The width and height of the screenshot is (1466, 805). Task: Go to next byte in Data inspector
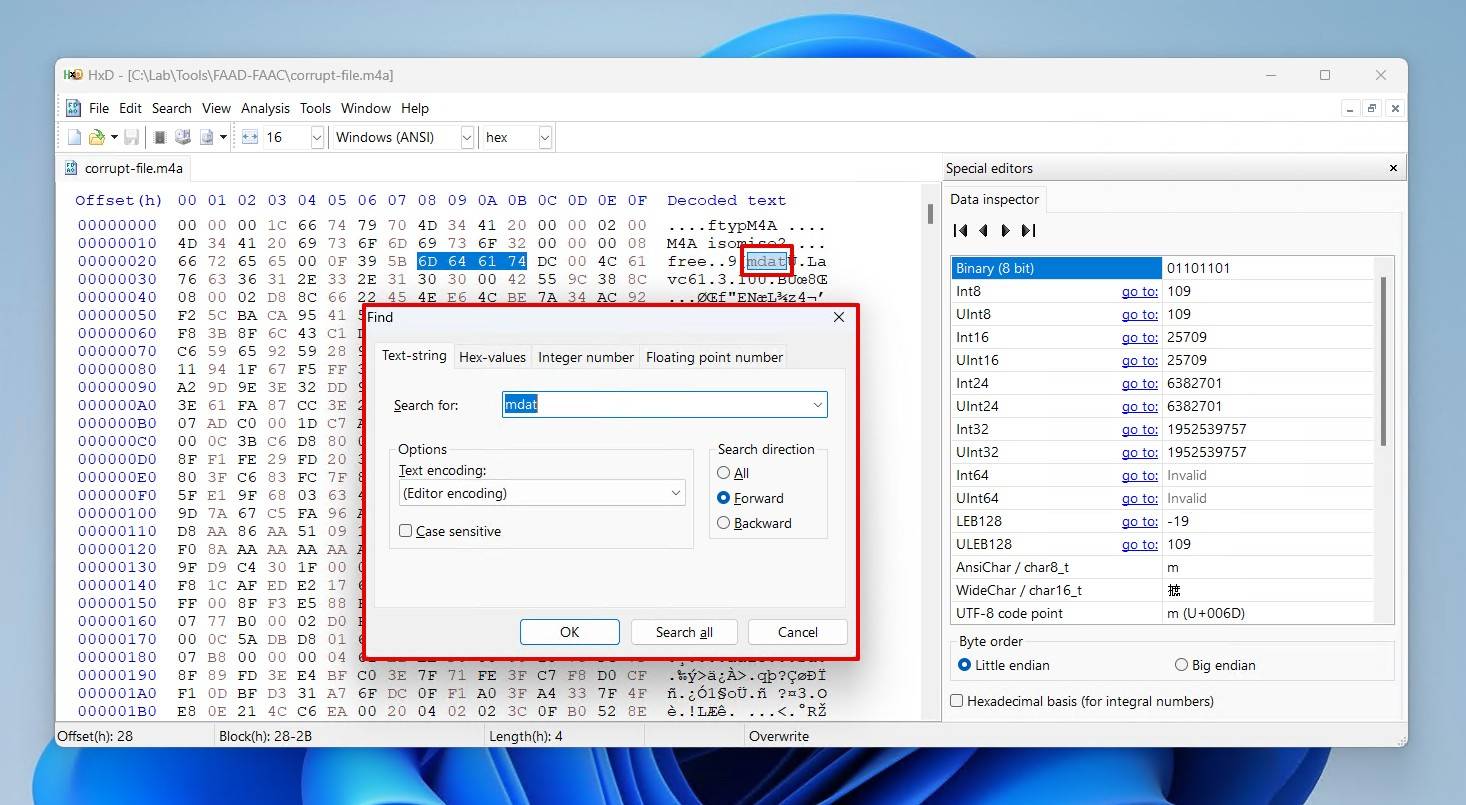pos(1005,231)
